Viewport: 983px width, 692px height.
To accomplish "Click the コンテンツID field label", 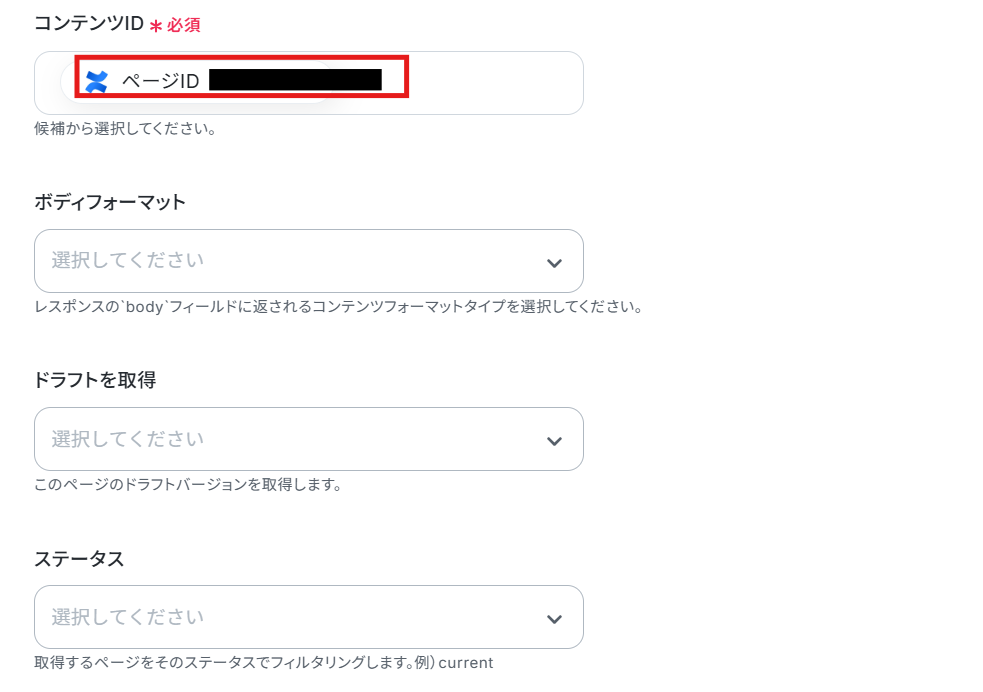I will 89,24.
